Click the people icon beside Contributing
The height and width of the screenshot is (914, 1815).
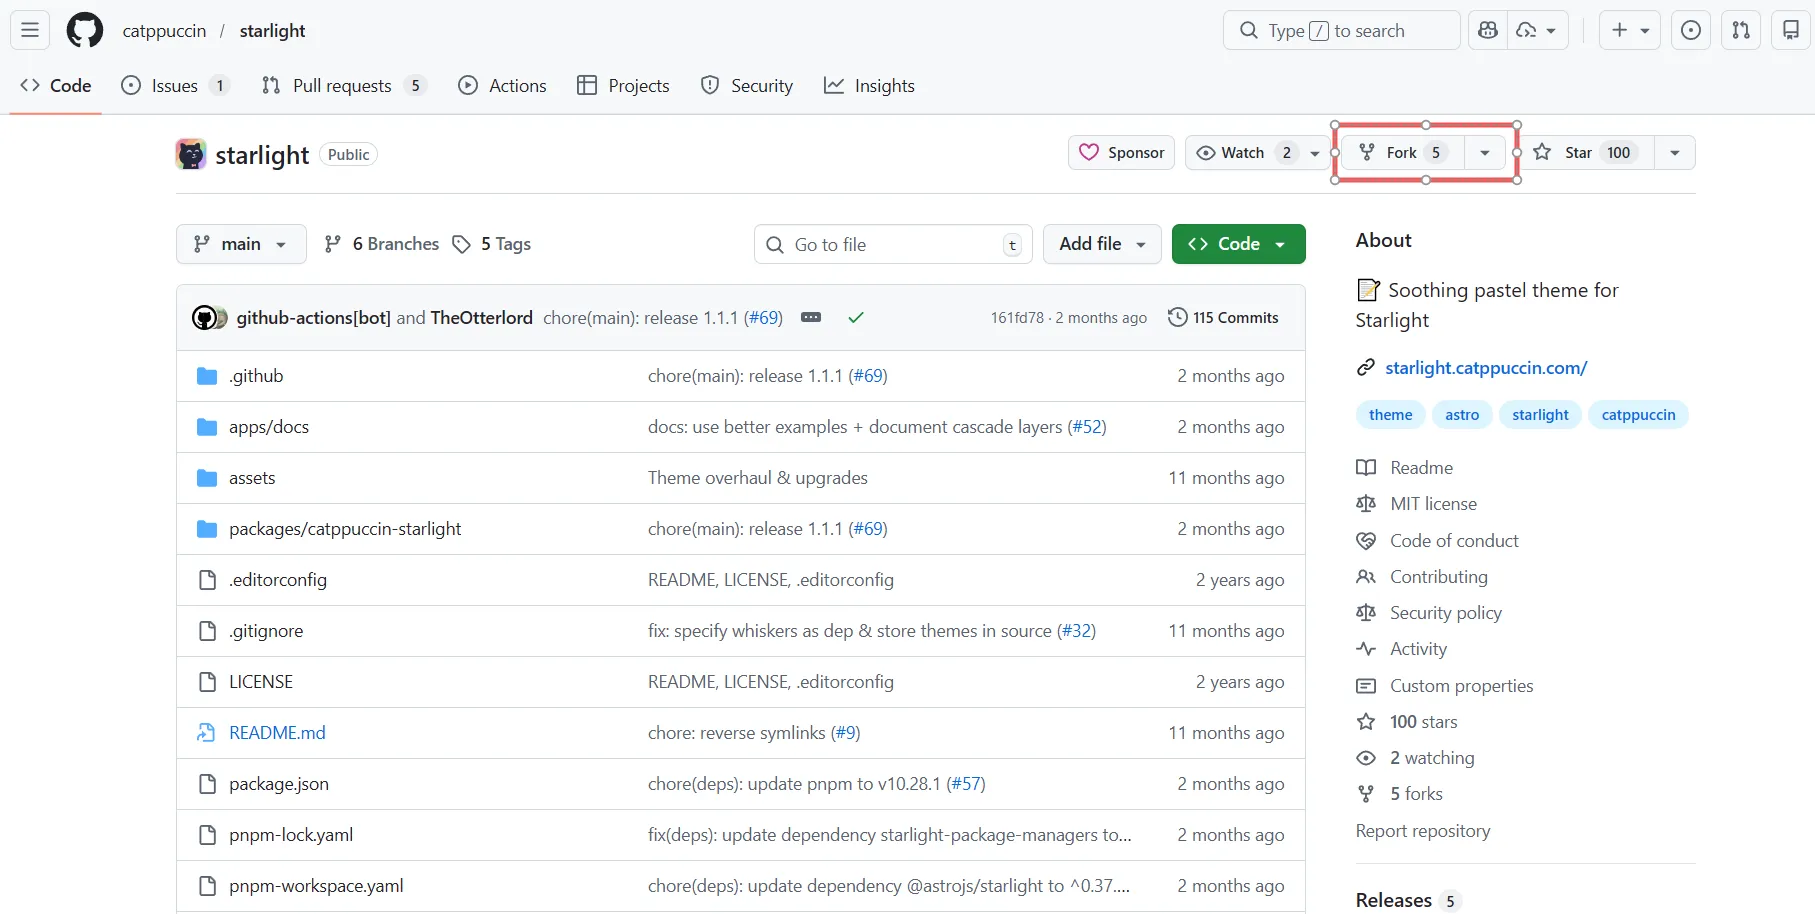[x=1366, y=577]
